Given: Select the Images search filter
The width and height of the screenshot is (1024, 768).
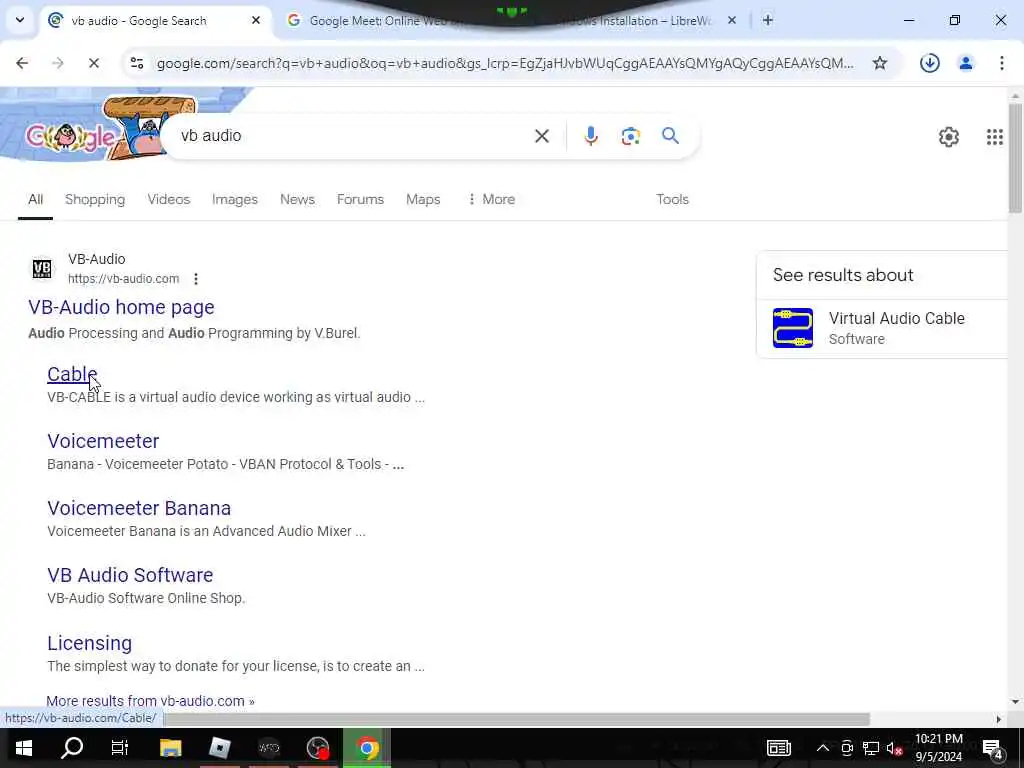Looking at the screenshot, I should 234,199.
